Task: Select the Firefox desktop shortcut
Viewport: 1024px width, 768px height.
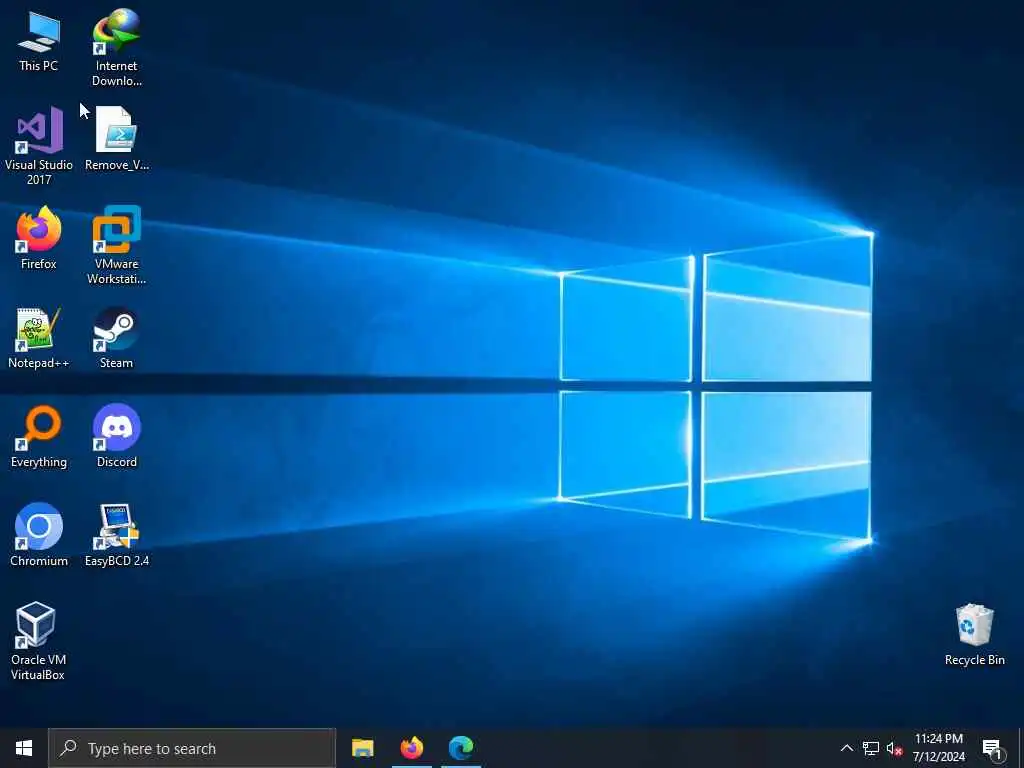Action: click(39, 238)
